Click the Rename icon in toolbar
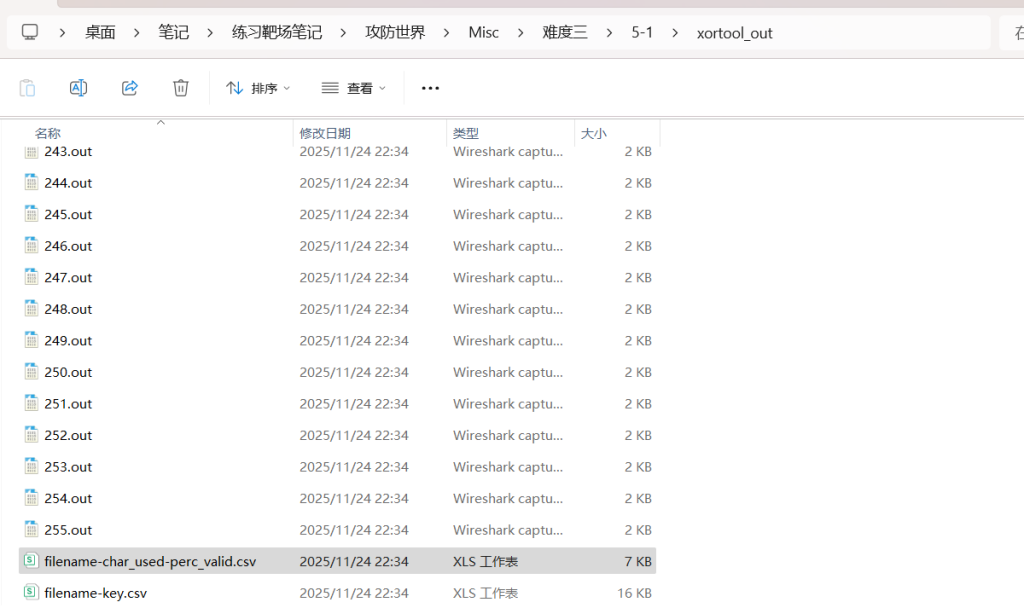This screenshot has width=1024, height=608. pyautogui.click(x=78, y=88)
